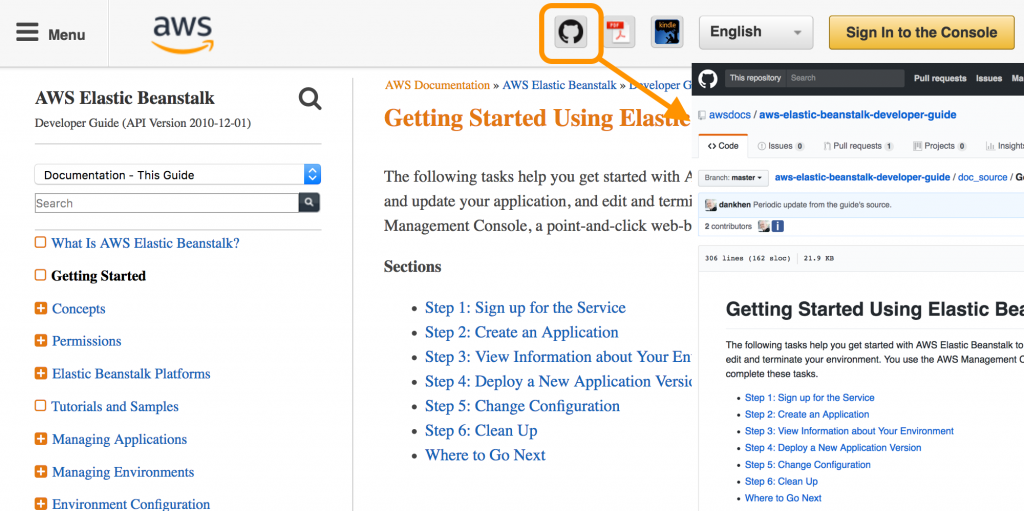Switch to the Code tab on GitHub
This screenshot has width=1024, height=511.
pos(723,146)
